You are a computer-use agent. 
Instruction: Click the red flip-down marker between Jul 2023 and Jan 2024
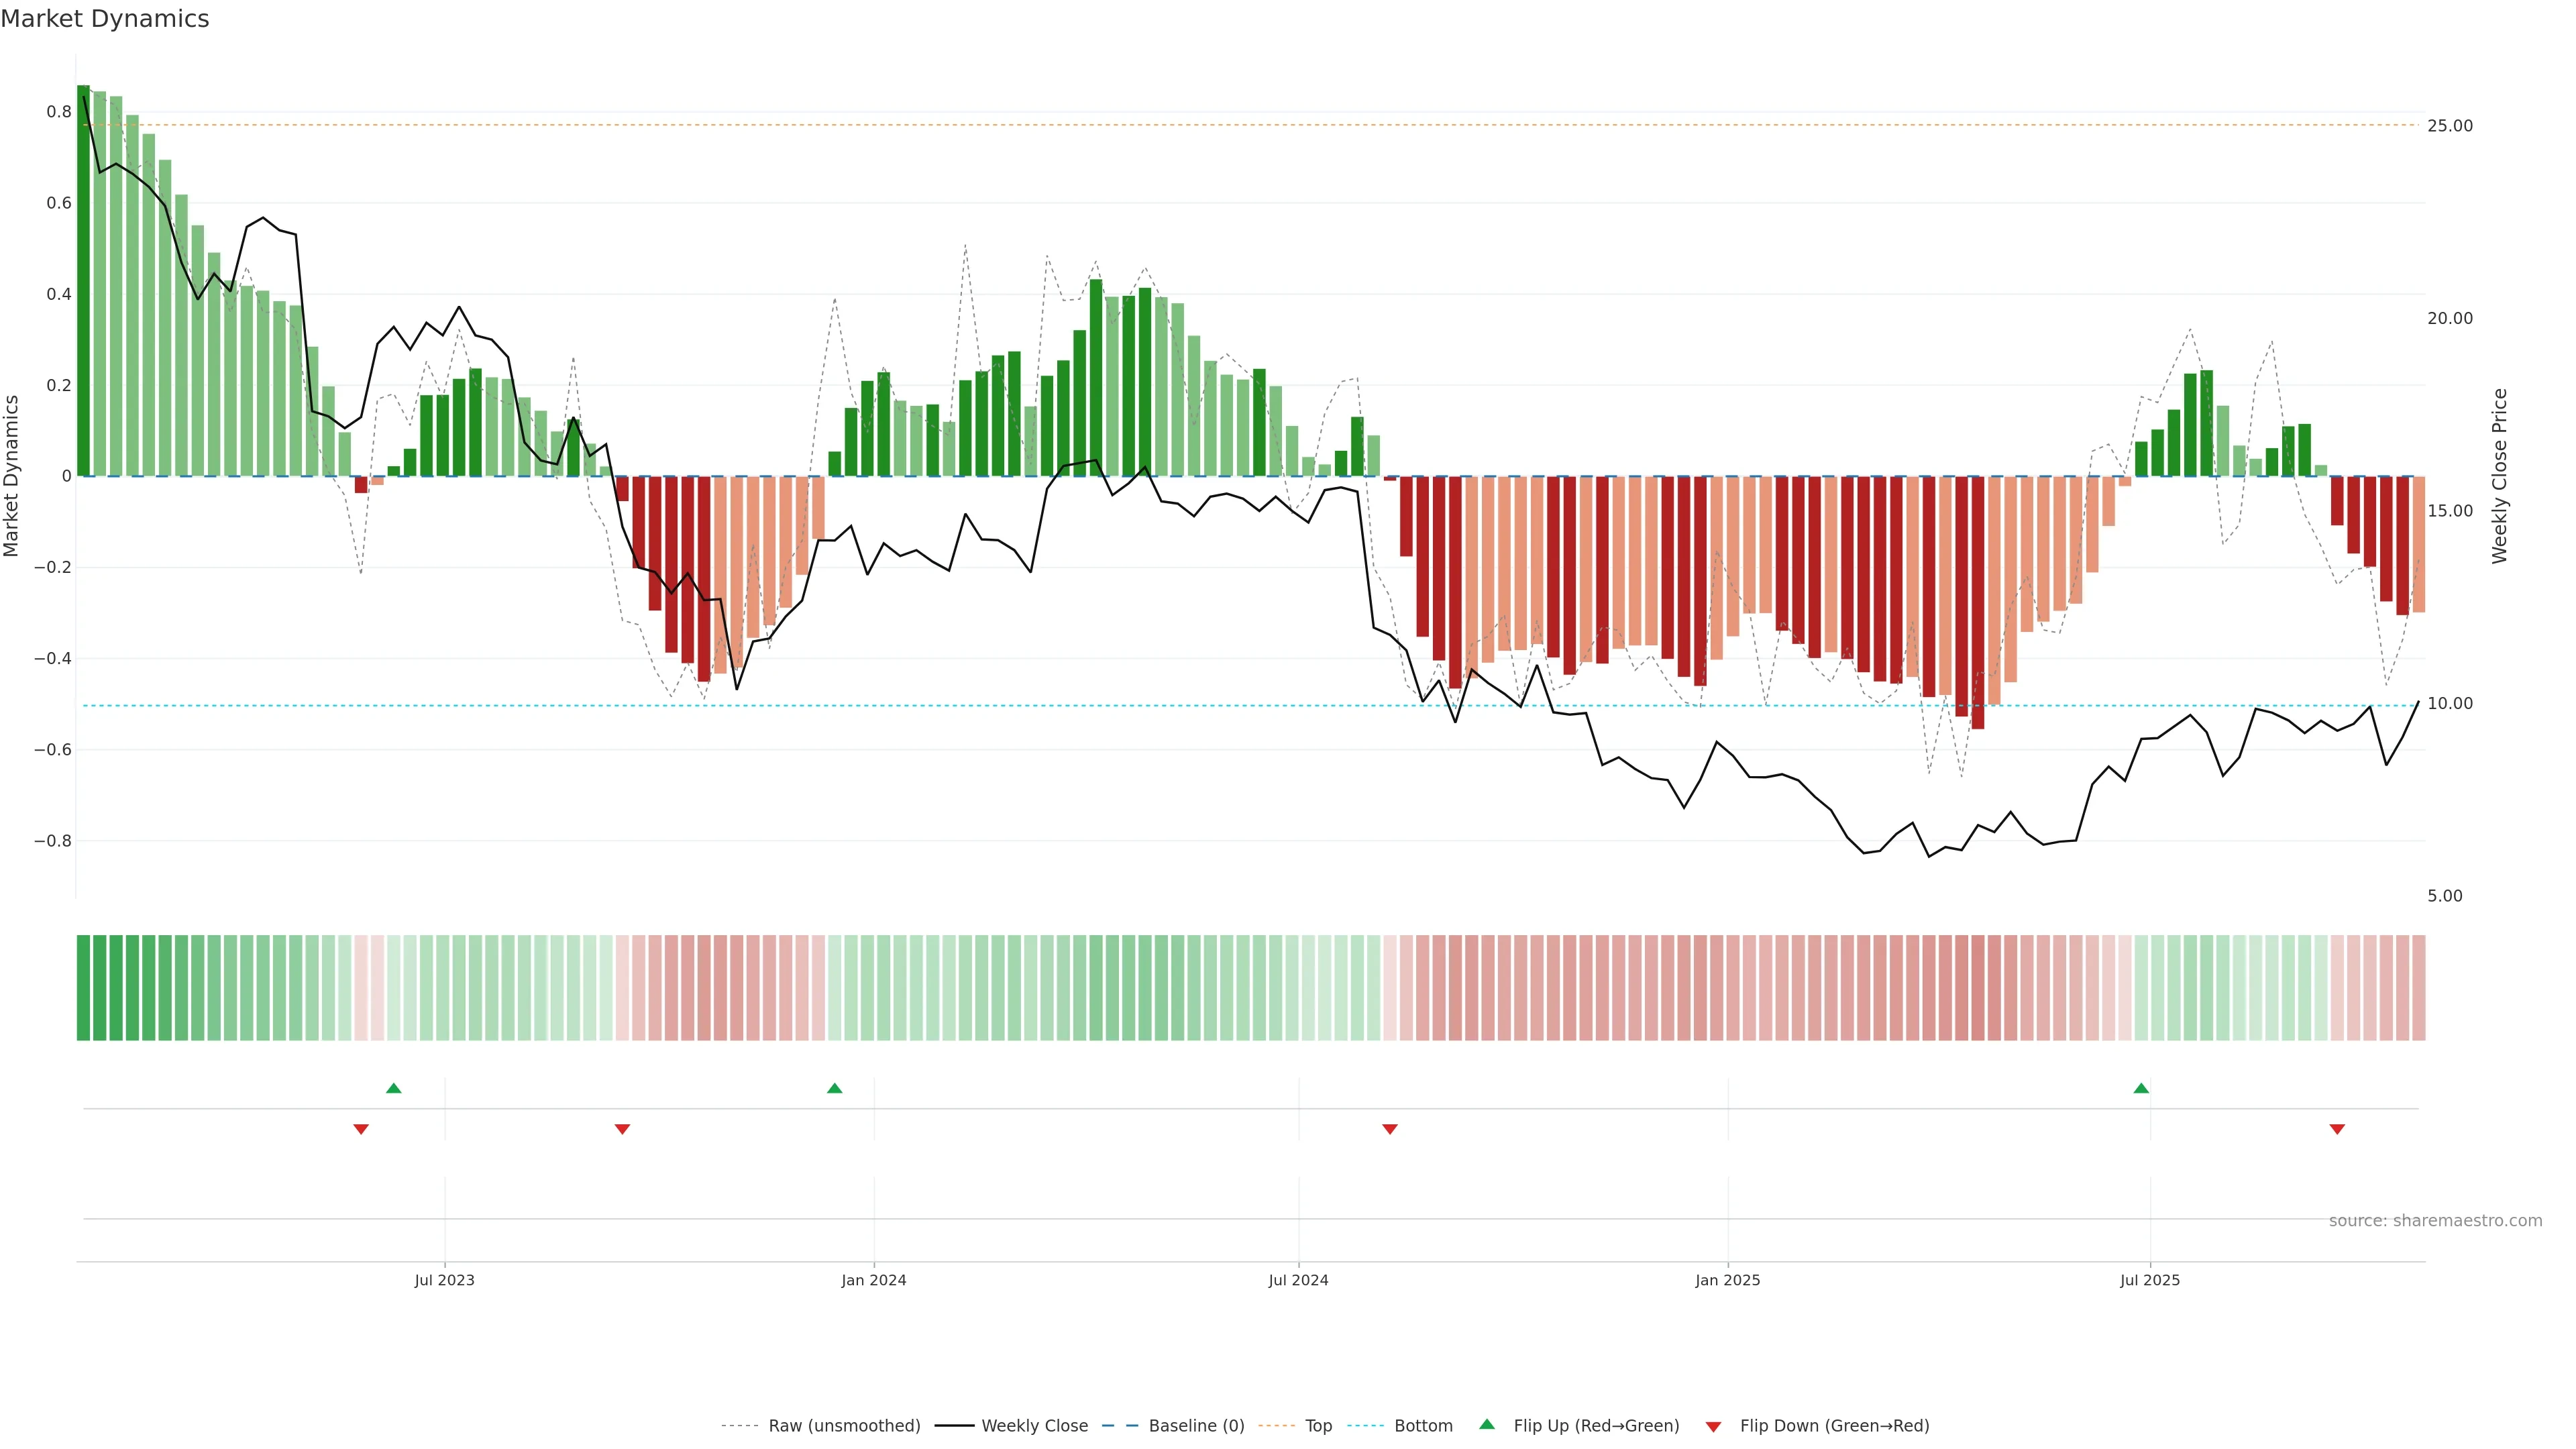622,1129
